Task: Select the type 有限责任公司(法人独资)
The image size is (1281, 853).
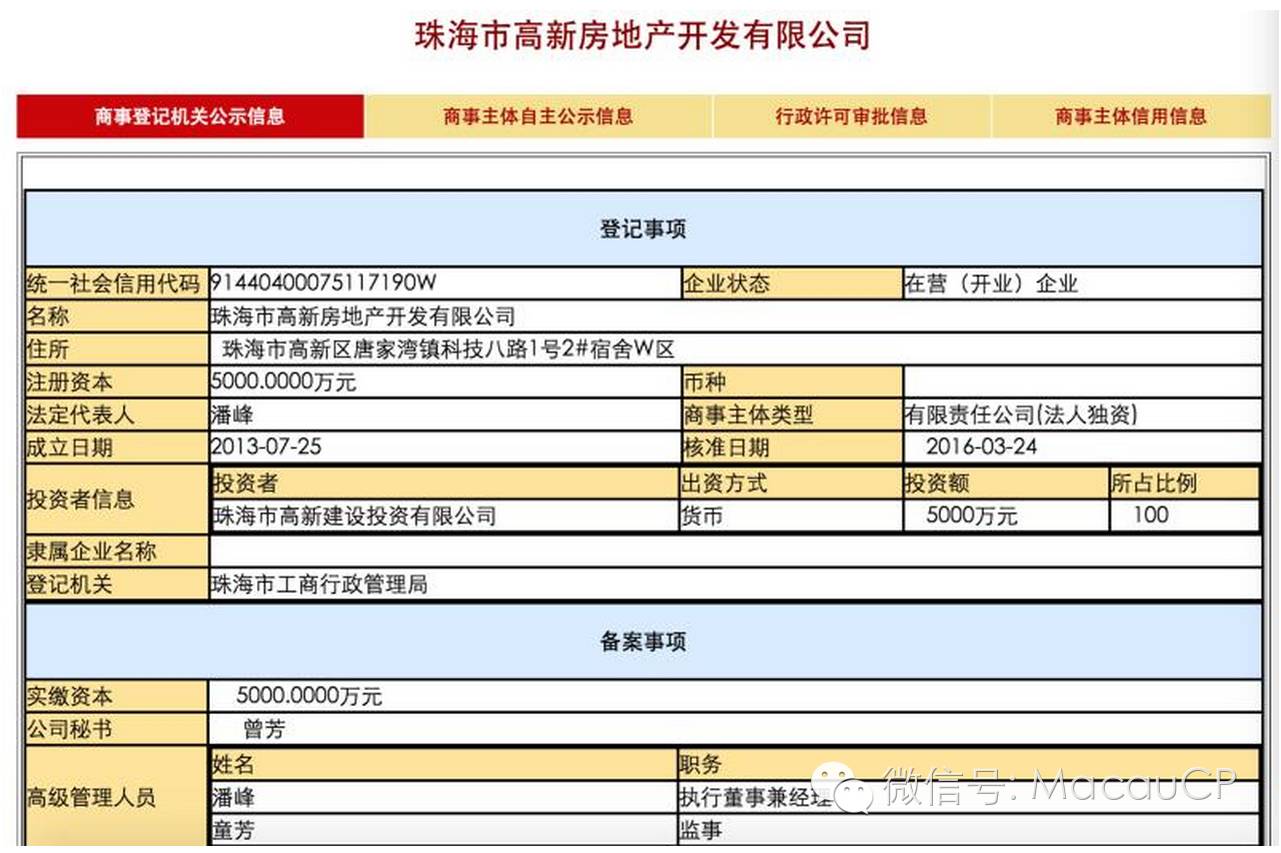Action: tap(1021, 415)
